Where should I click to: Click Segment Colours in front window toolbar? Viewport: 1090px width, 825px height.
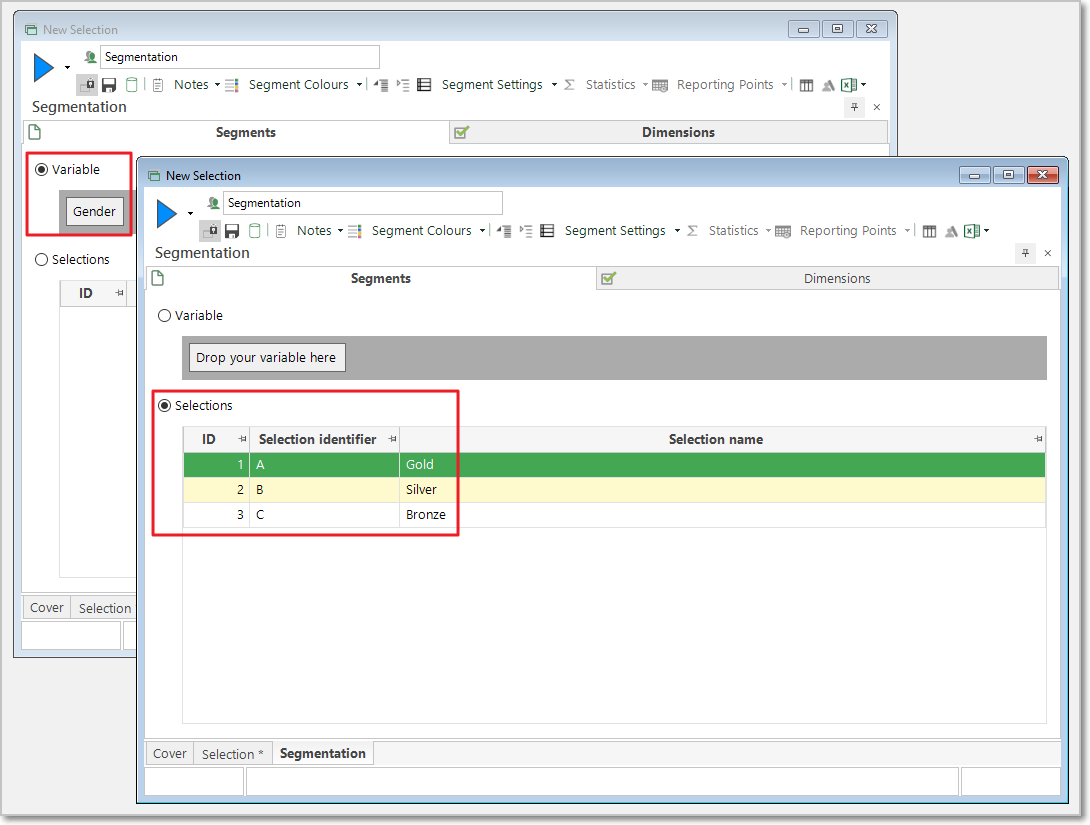(421, 231)
